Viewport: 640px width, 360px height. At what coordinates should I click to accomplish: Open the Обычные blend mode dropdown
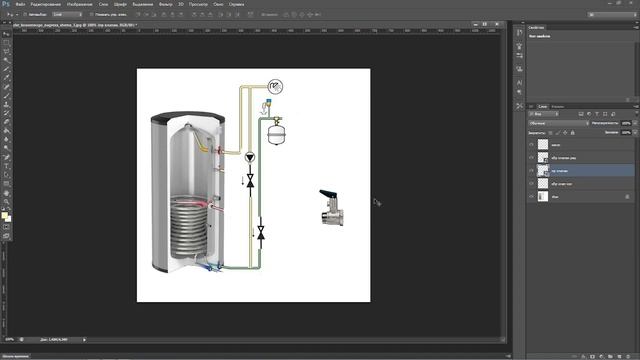coord(559,123)
